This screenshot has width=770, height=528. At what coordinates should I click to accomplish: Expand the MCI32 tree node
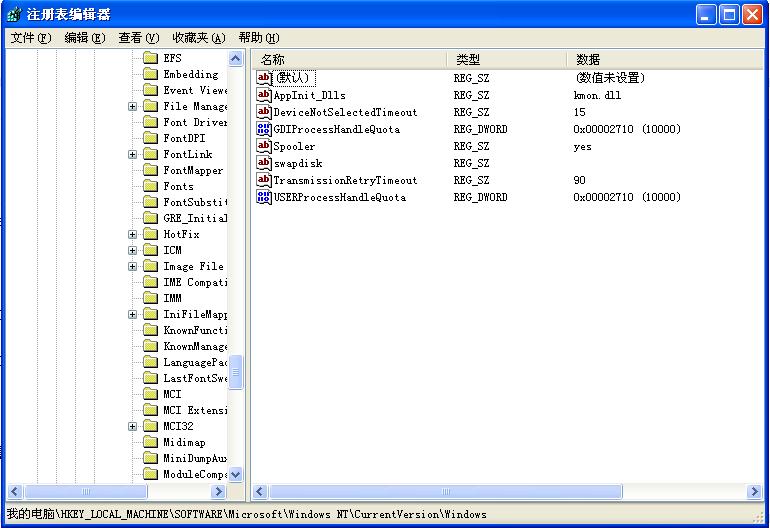pos(132,426)
